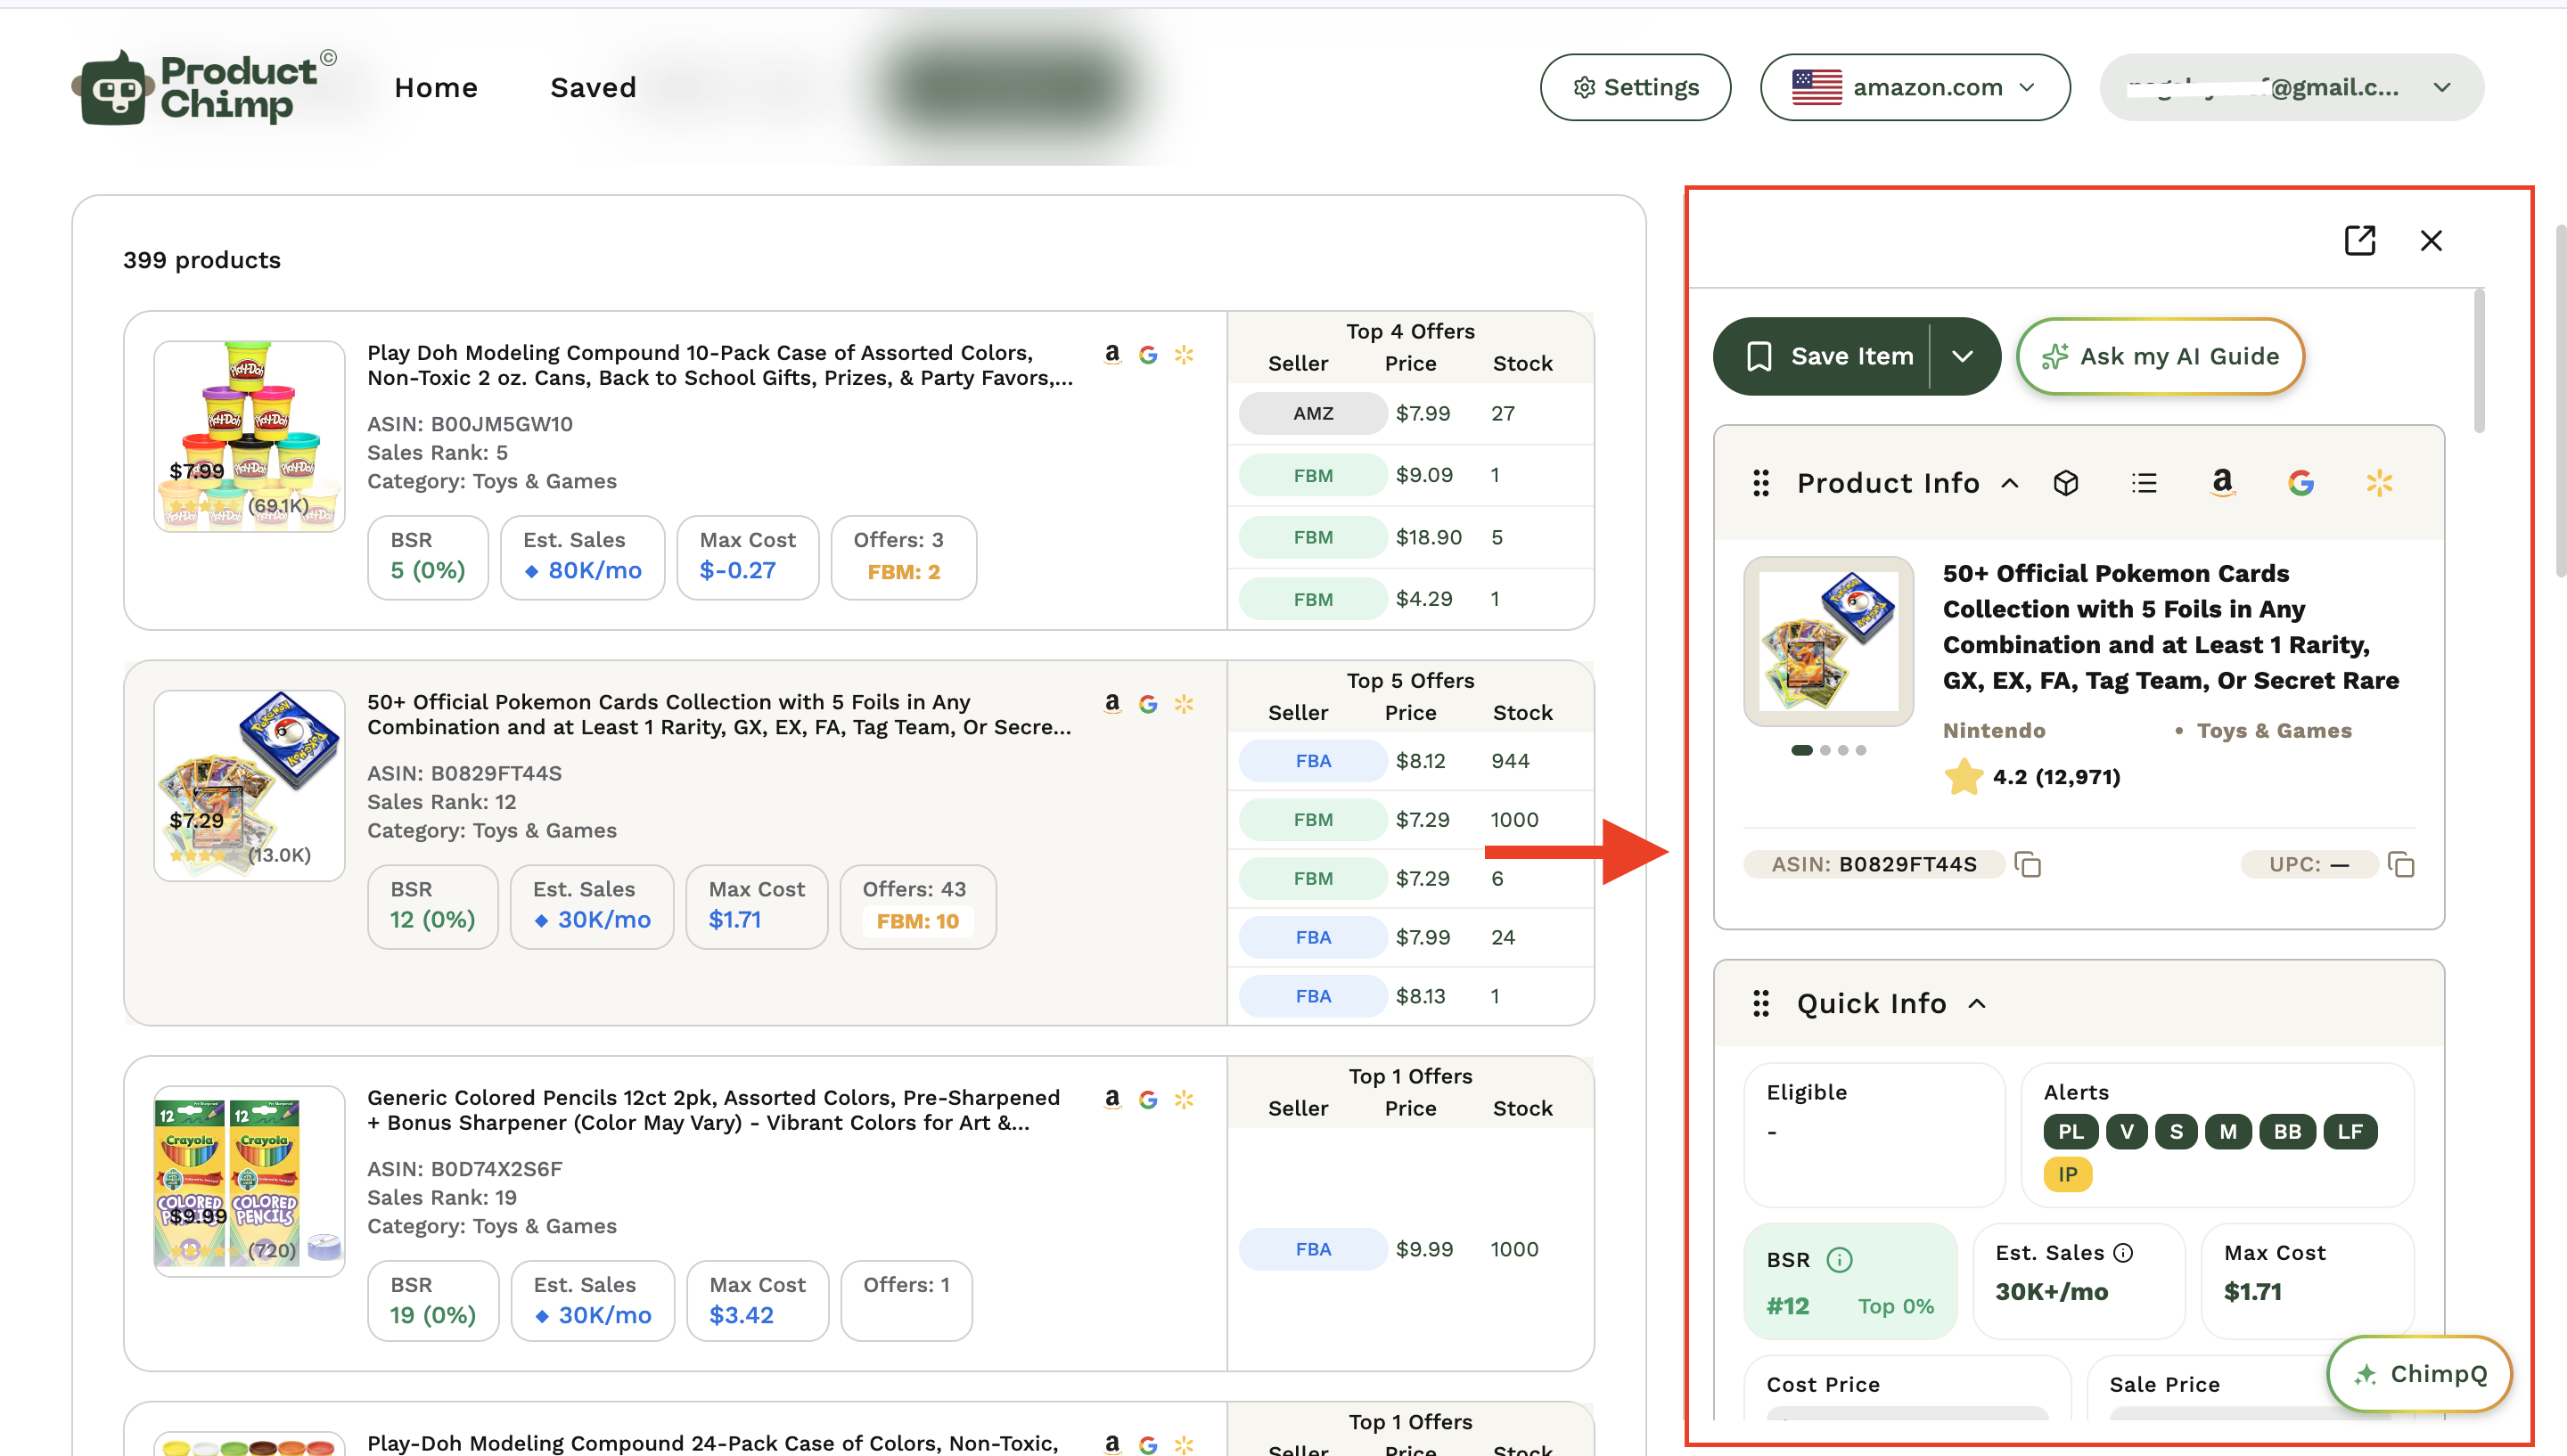
Task: Click the box icon in Product Info header
Action: [2066, 484]
